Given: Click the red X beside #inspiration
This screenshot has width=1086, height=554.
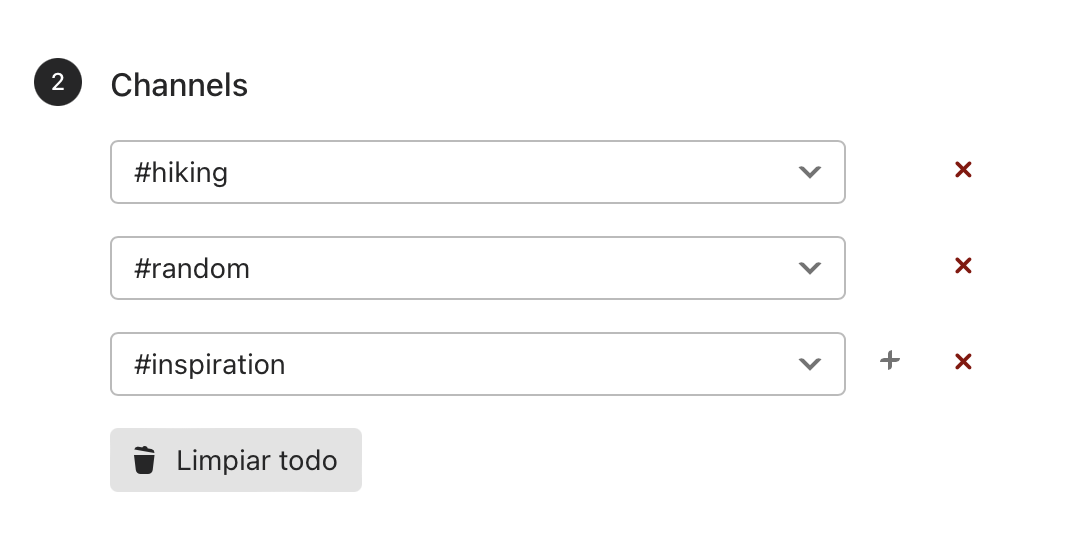Looking at the screenshot, I should pos(963,361).
